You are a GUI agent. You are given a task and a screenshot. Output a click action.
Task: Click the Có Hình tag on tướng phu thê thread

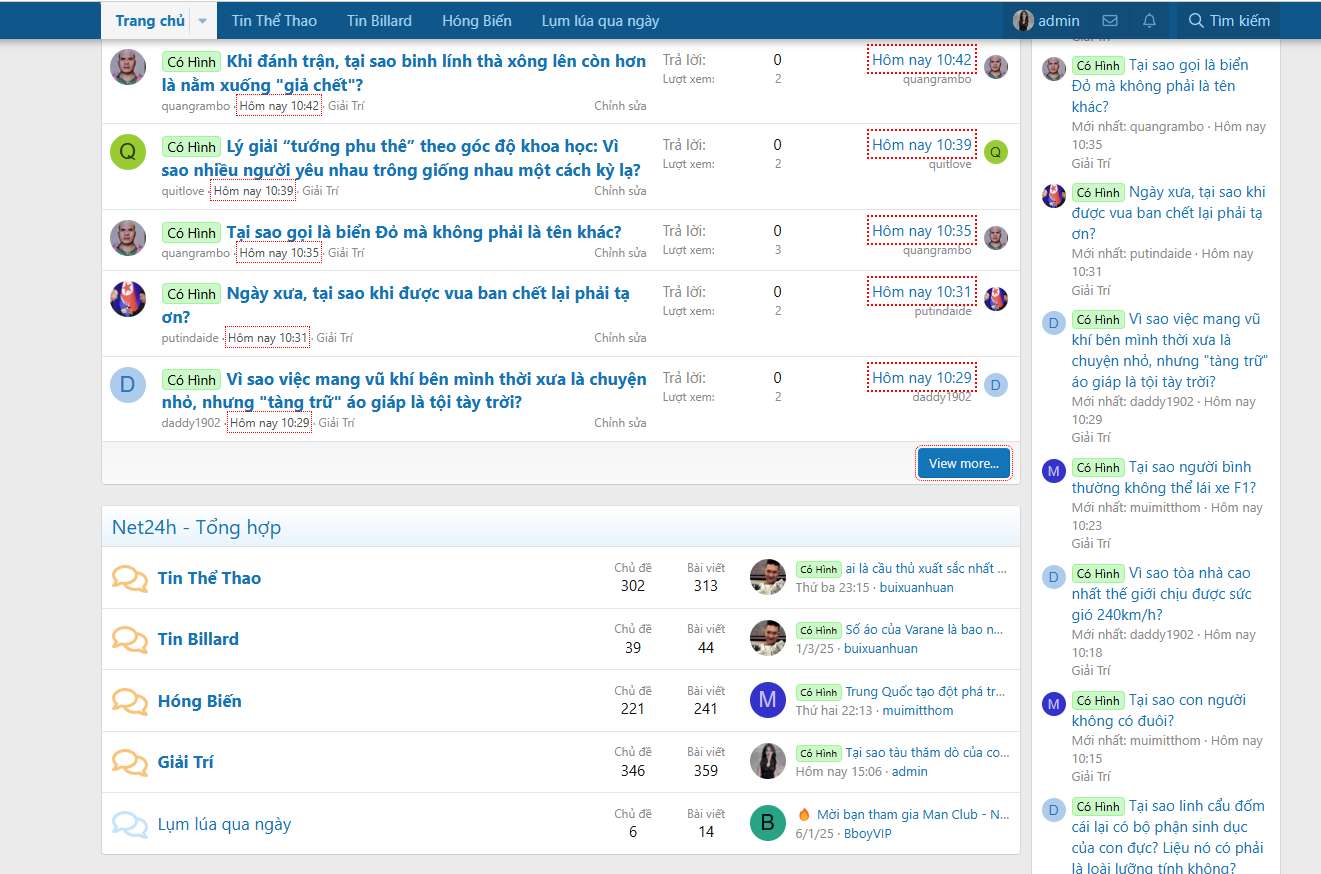click(x=191, y=147)
